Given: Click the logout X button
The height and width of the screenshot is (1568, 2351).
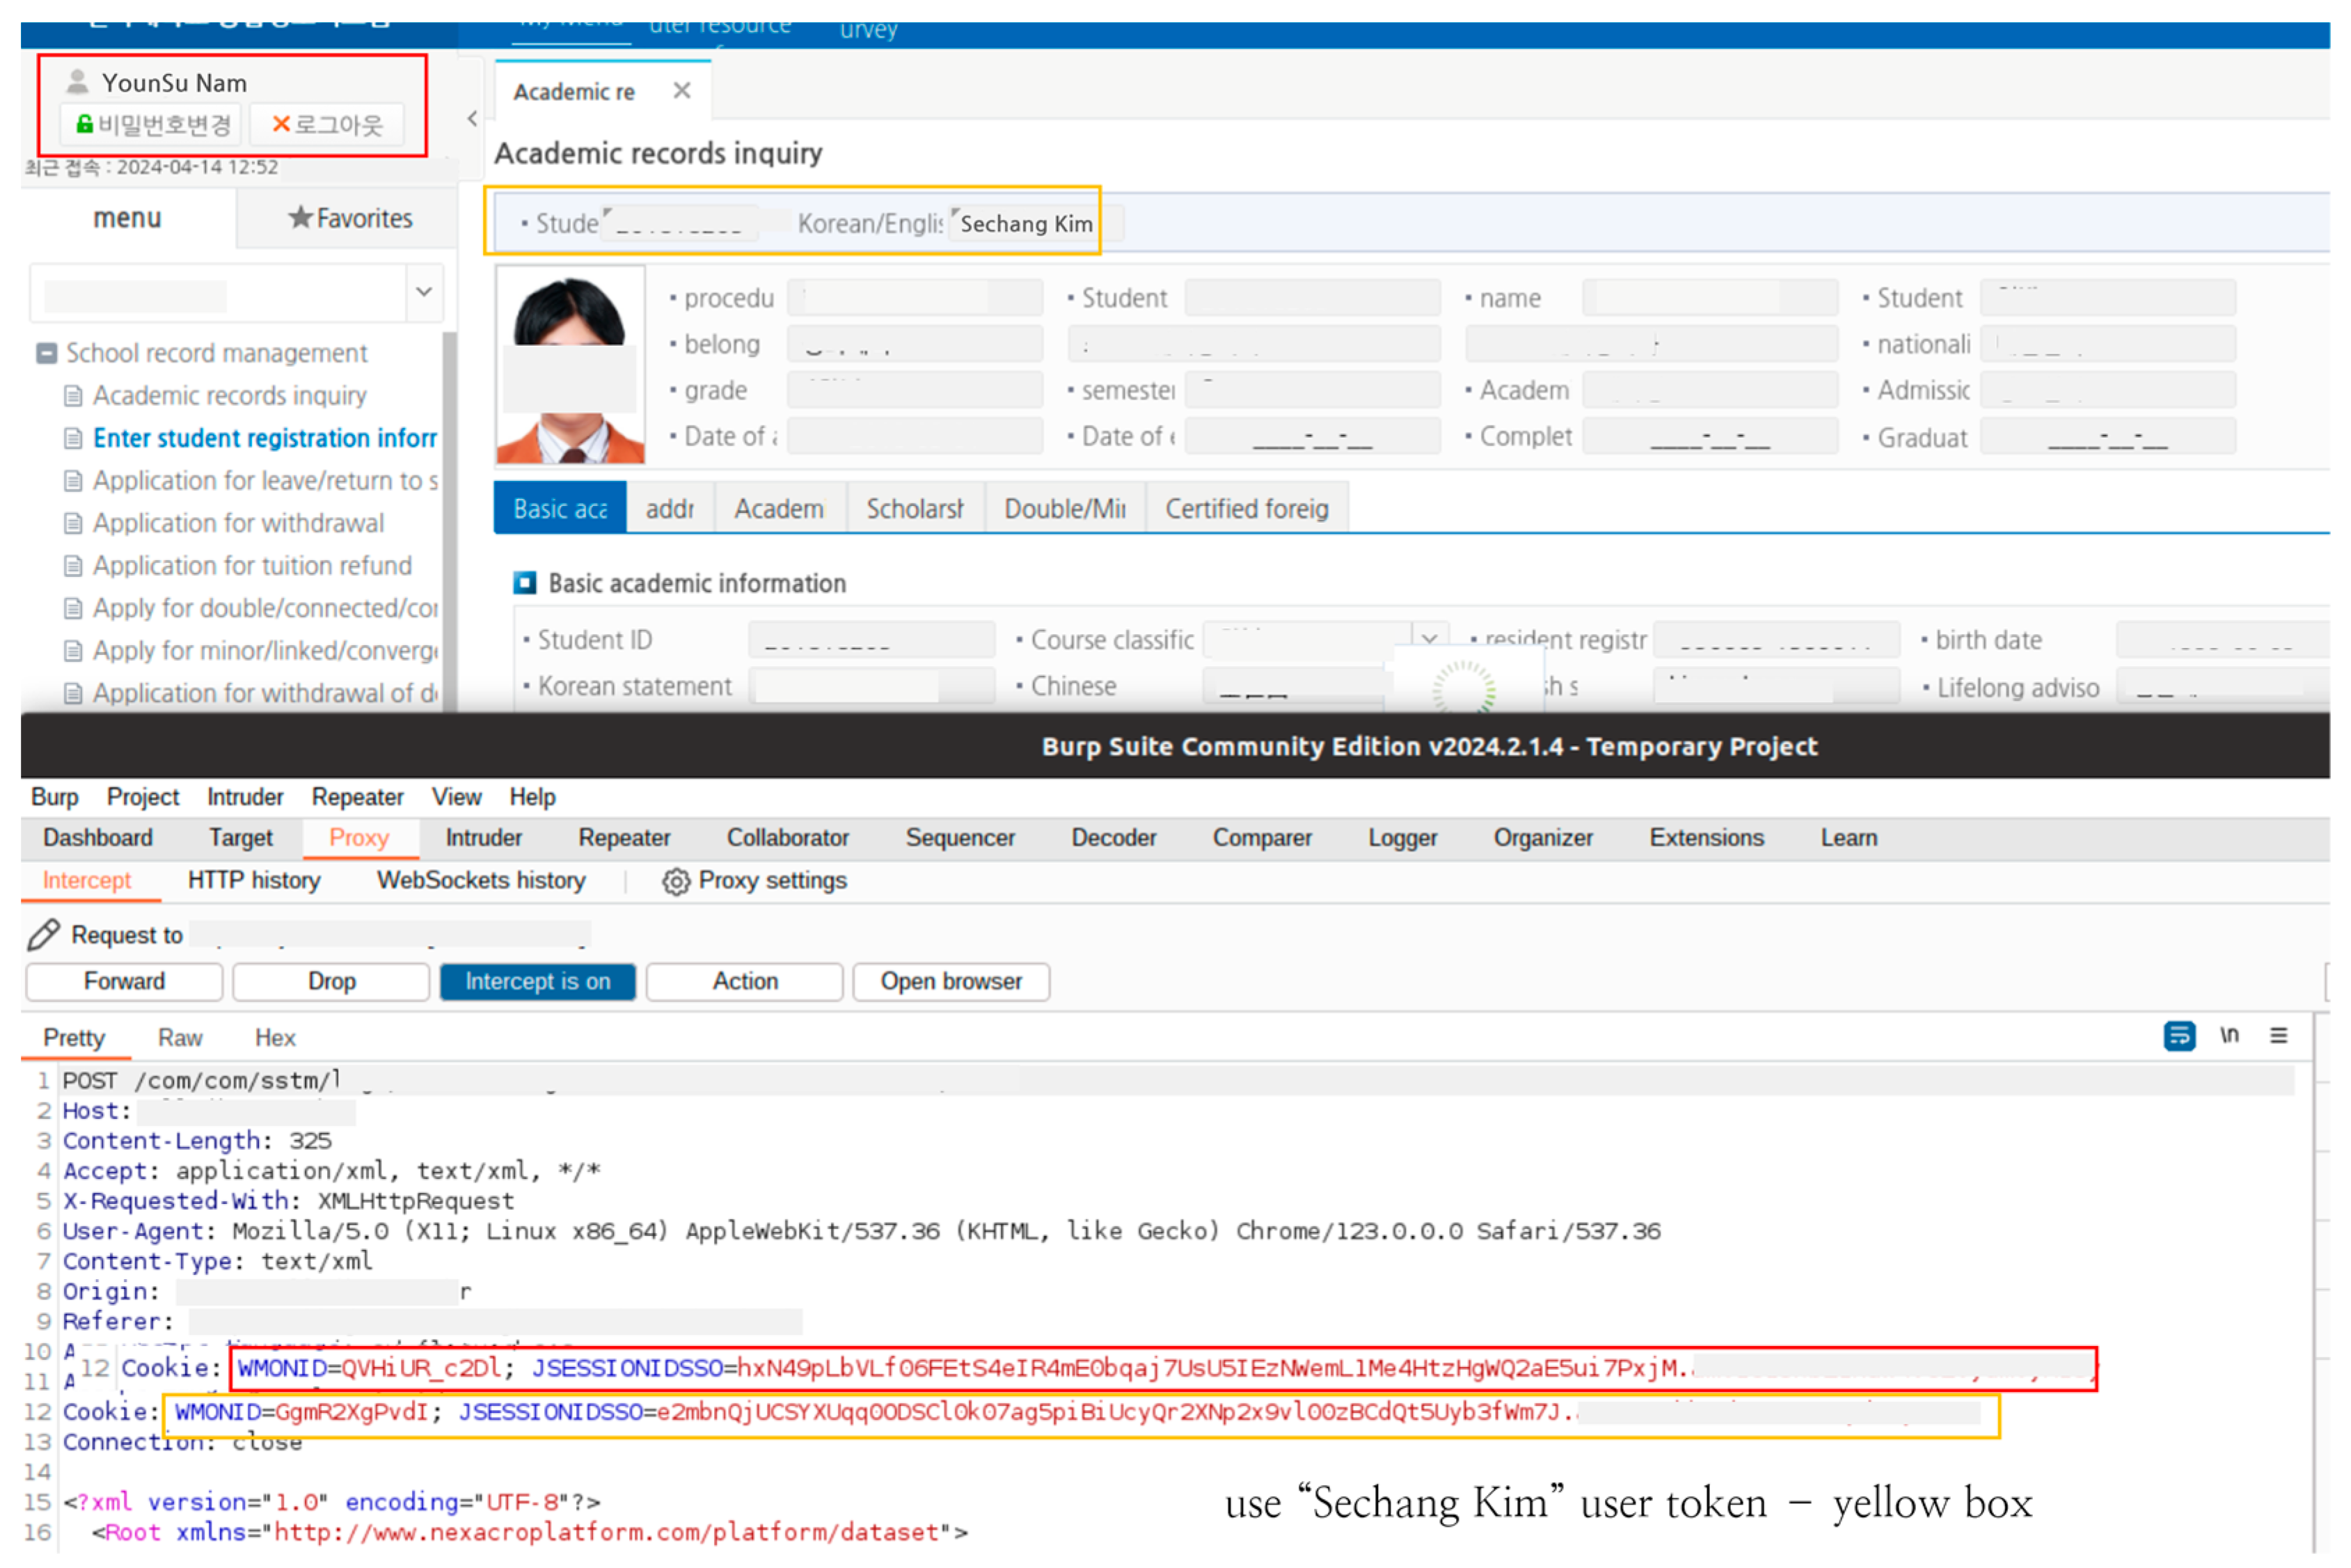Looking at the screenshot, I should tap(326, 124).
